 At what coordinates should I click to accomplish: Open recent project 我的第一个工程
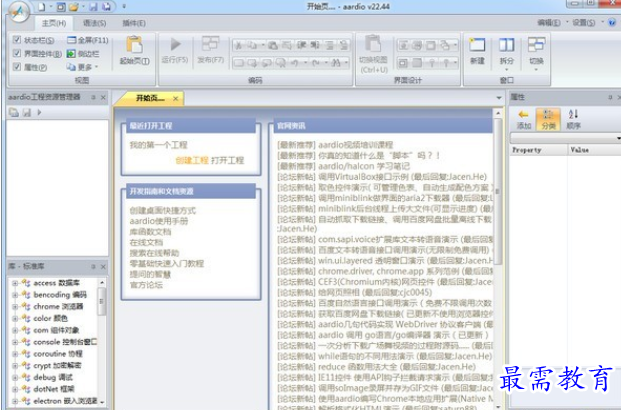tap(158, 145)
